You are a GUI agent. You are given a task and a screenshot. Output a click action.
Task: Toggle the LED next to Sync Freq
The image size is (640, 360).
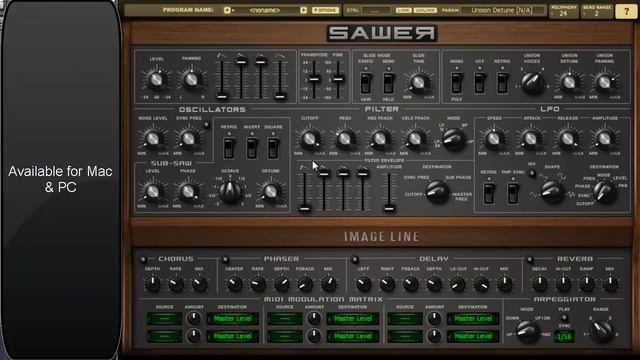pyautogui.click(x=207, y=125)
